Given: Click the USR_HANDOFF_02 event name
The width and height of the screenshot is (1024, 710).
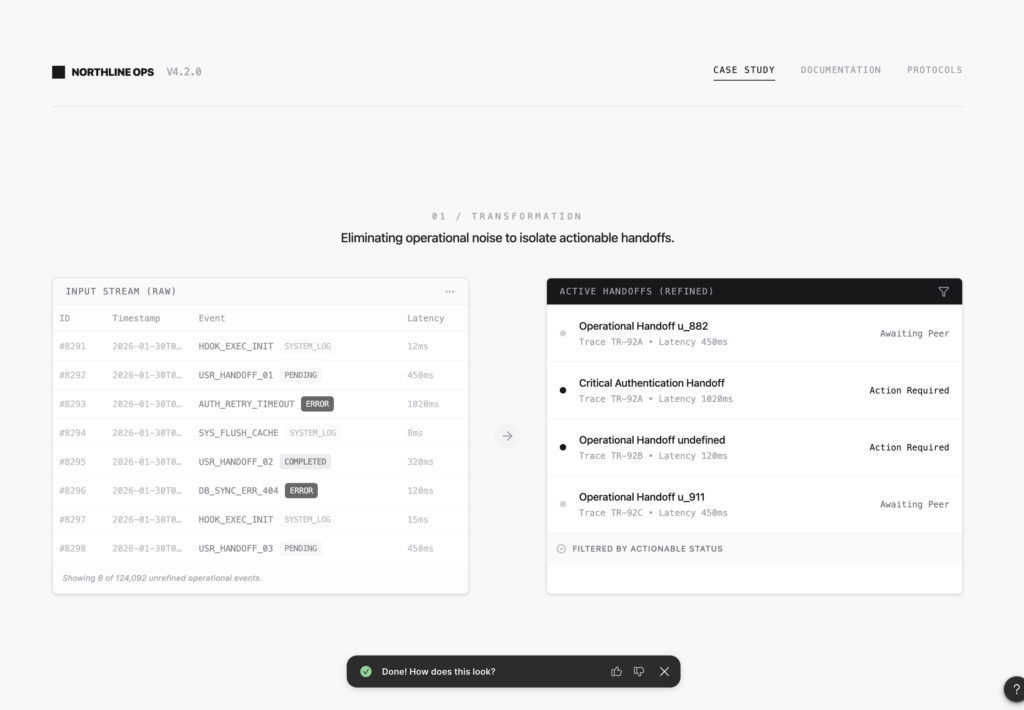Looking at the screenshot, I should click(236, 462).
